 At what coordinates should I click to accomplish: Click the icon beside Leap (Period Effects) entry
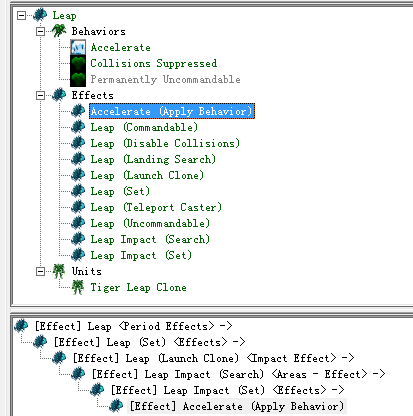point(21,326)
